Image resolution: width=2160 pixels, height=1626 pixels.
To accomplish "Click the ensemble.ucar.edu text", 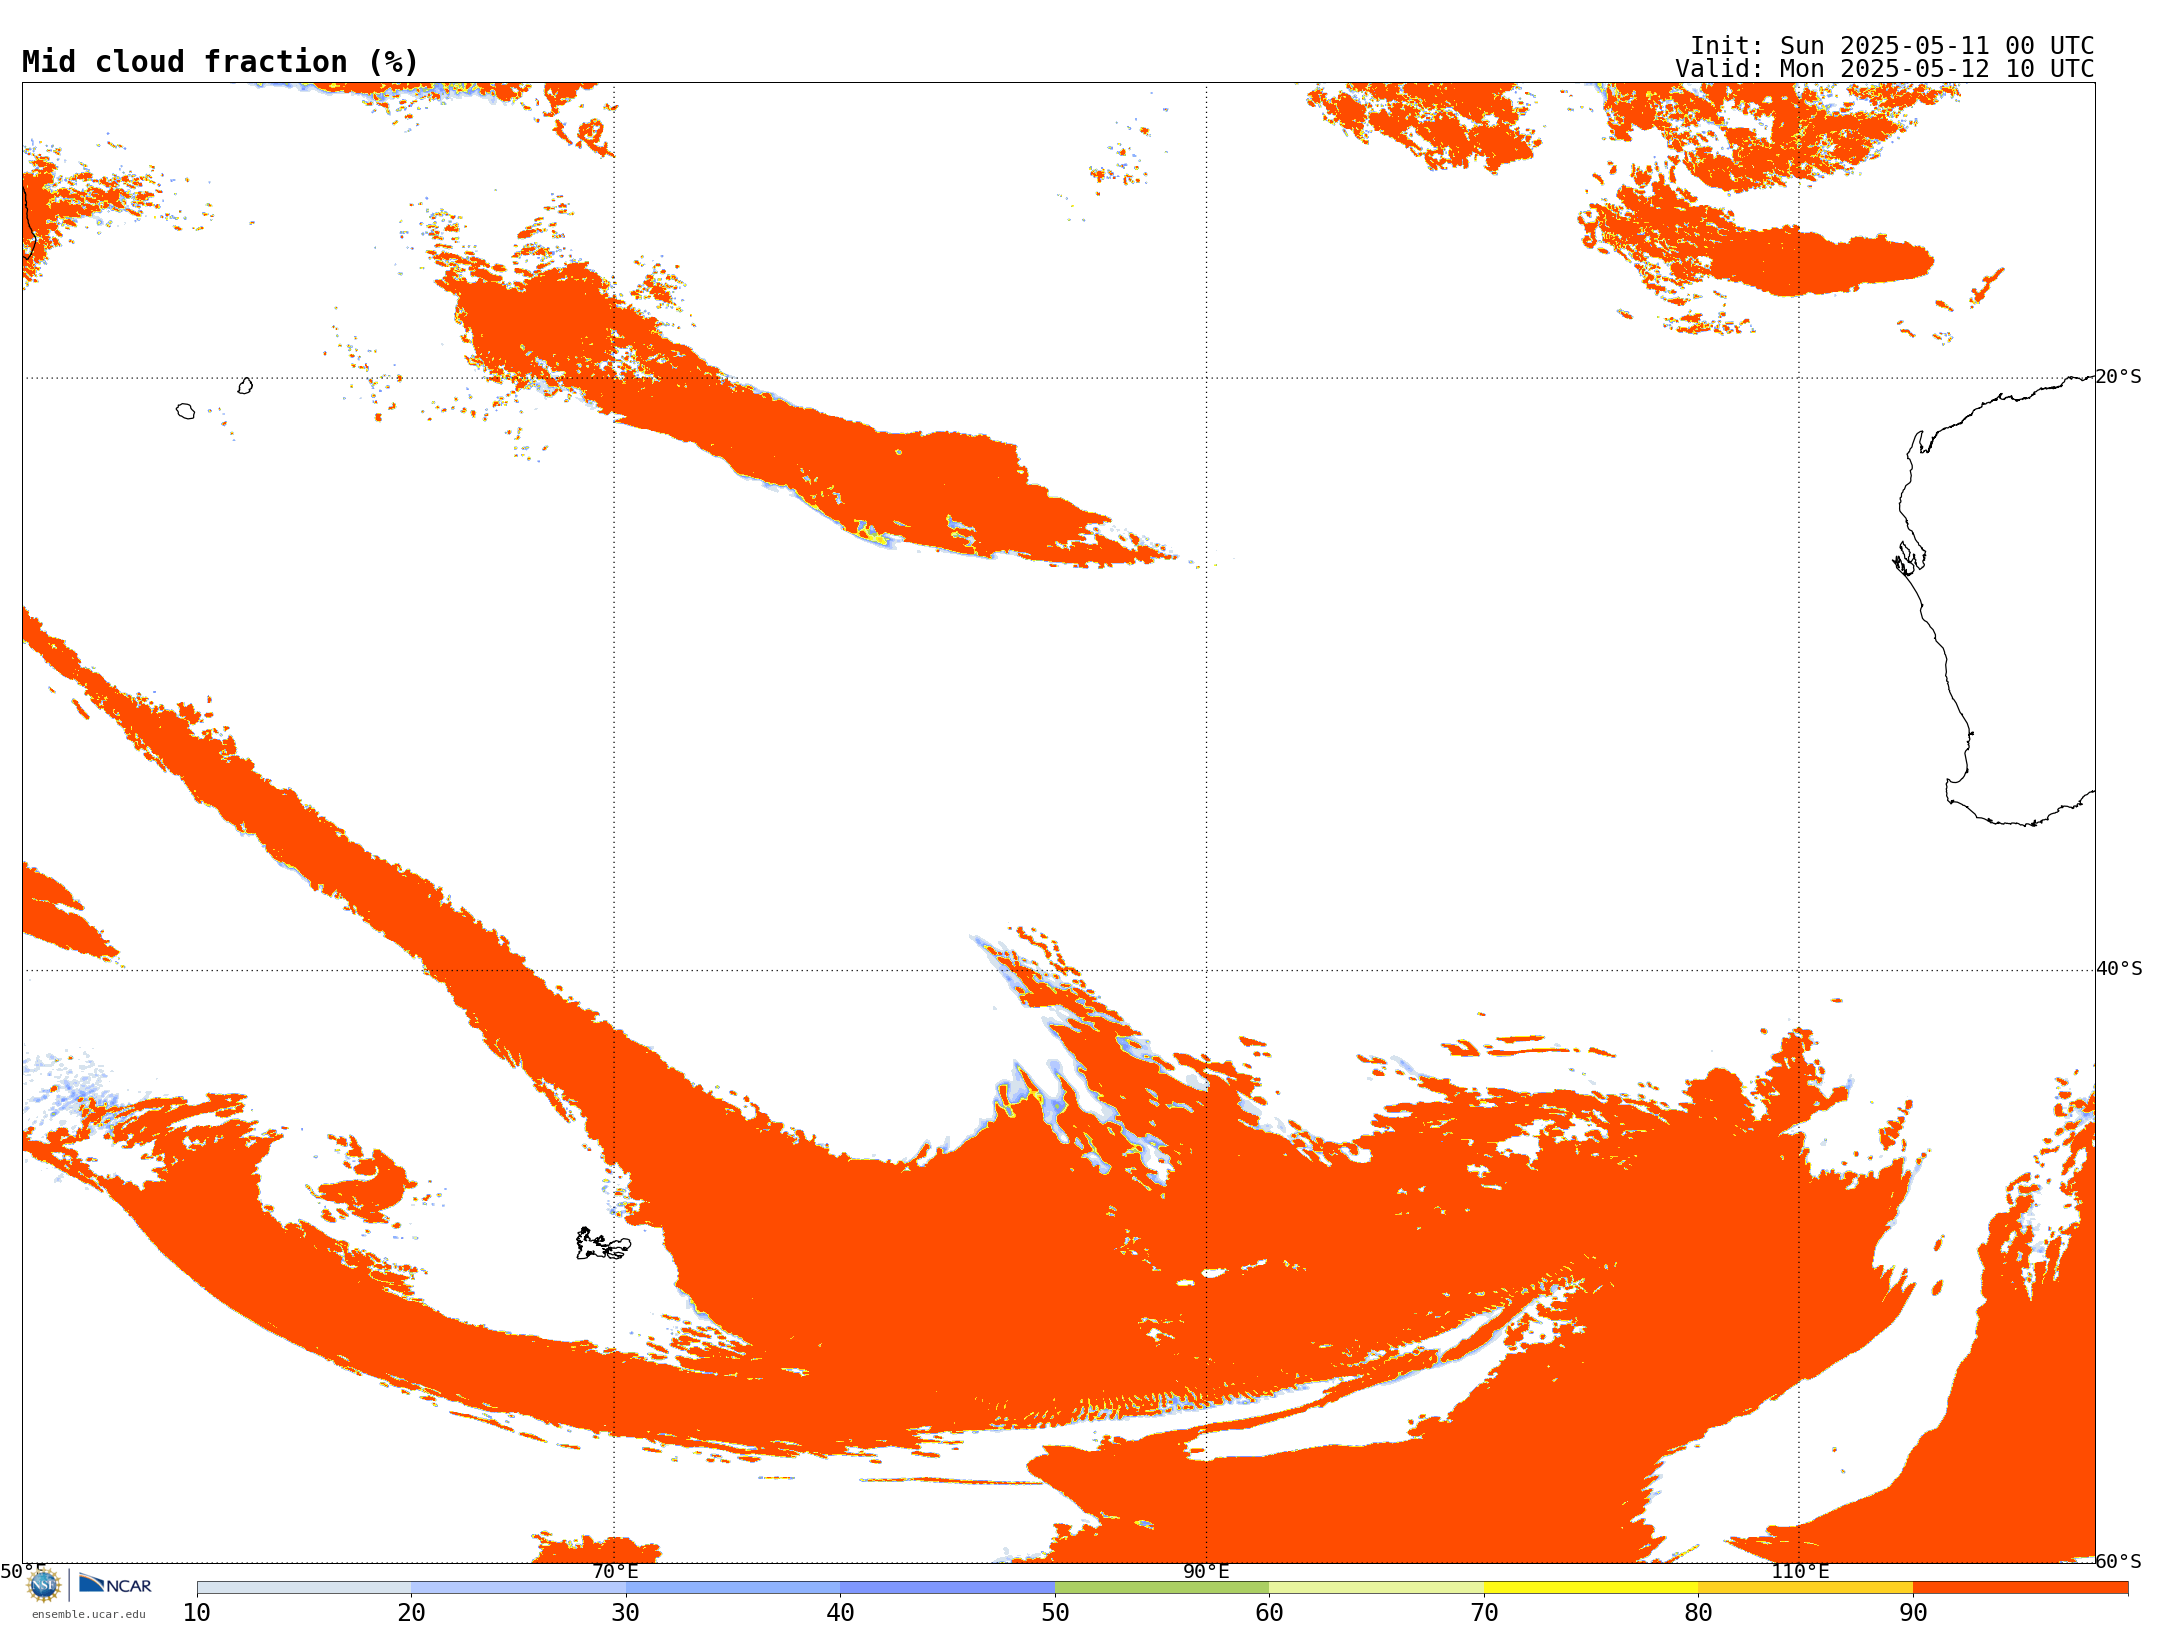I will click(89, 1614).
